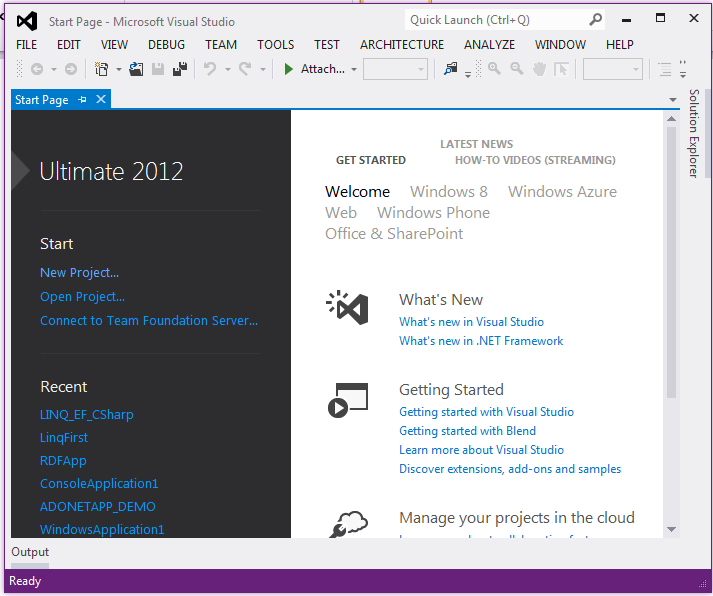Select the Office & SharePoint category
713x596 pixels.
(x=394, y=234)
